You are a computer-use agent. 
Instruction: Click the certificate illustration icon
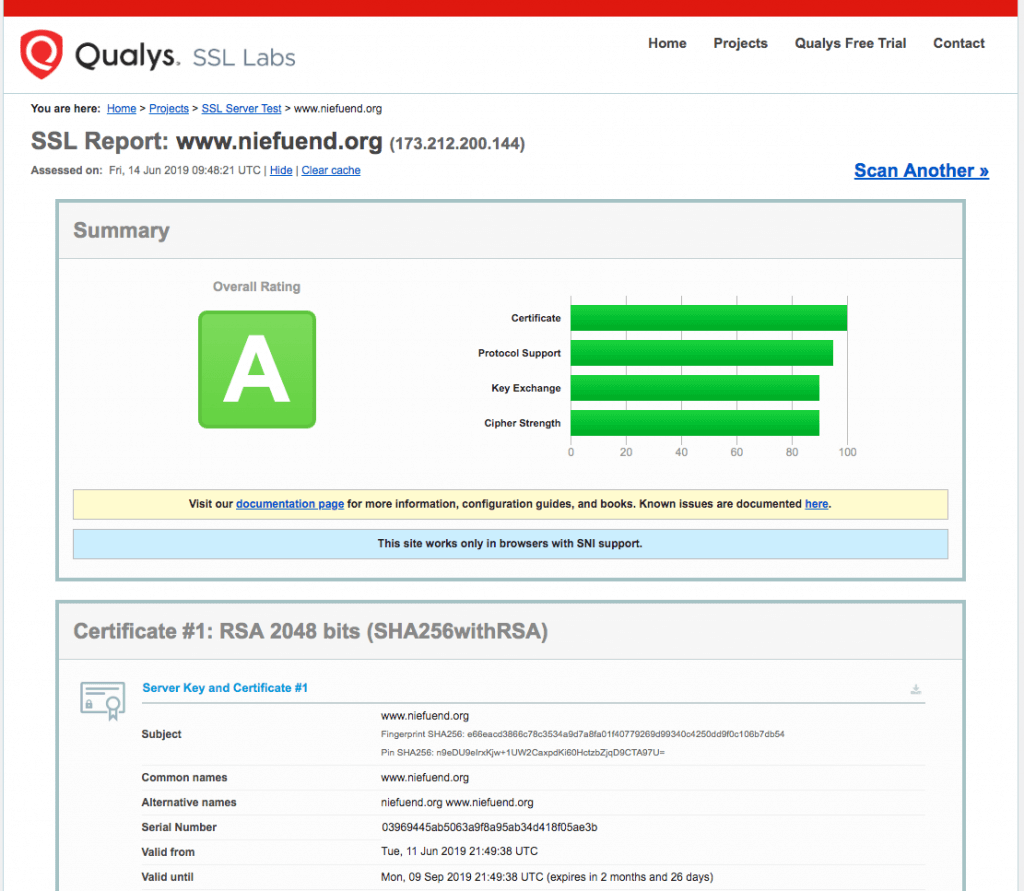(x=103, y=701)
